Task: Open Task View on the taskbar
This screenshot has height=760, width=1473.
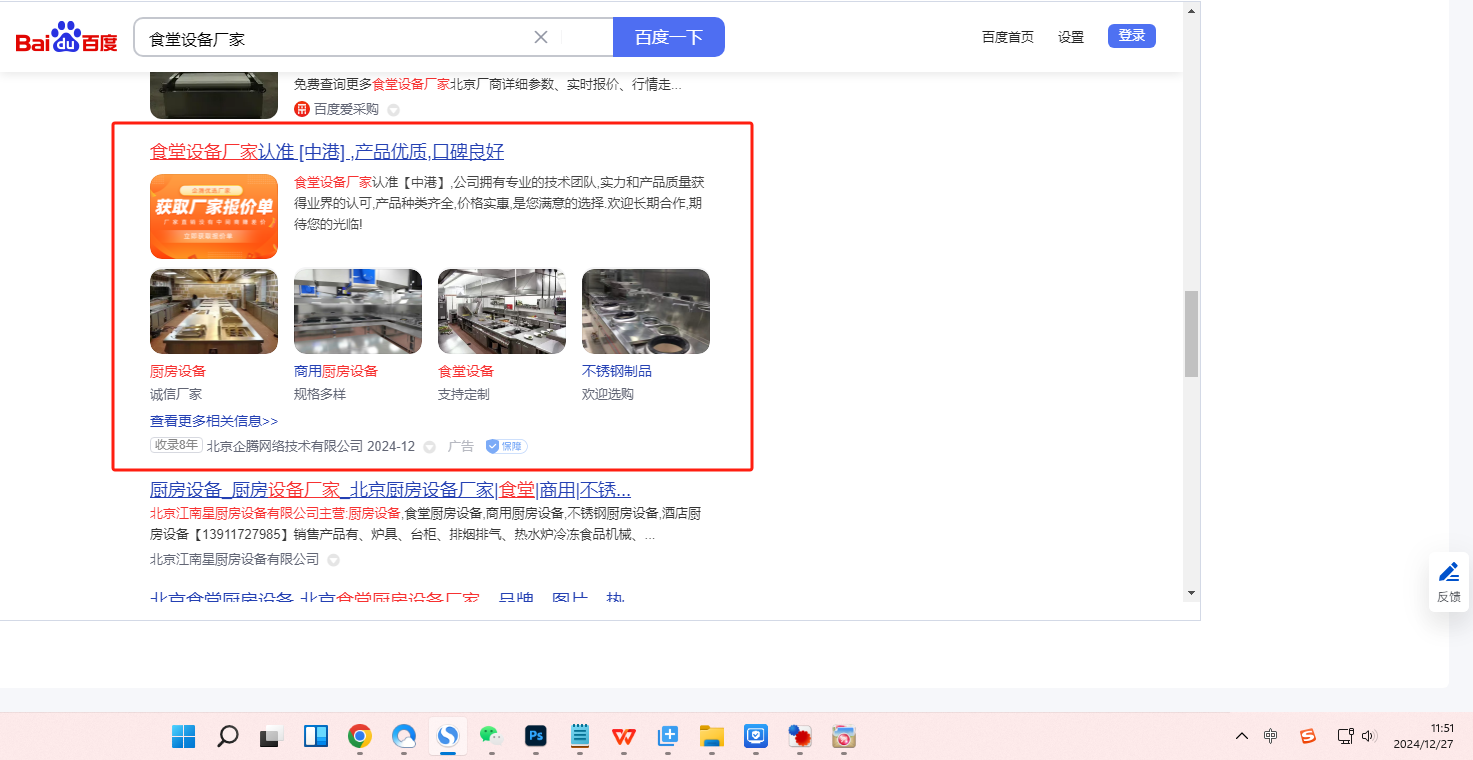Action: coord(271,737)
